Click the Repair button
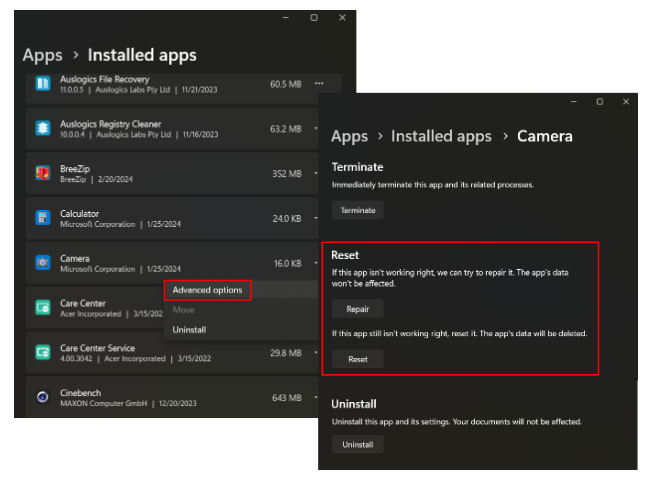The width and height of the screenshot is (654, 480). (x=357, y=309)
